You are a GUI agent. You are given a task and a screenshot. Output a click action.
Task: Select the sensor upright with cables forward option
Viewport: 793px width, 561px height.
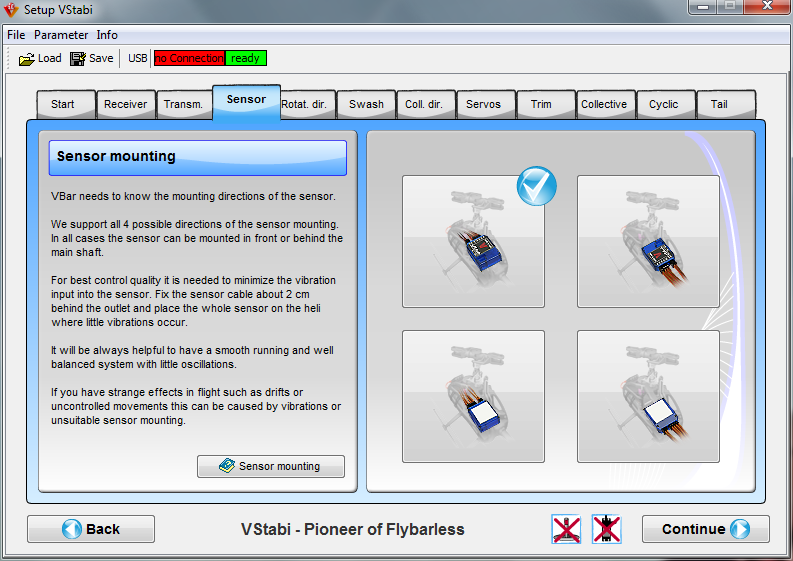click(473, 241)
